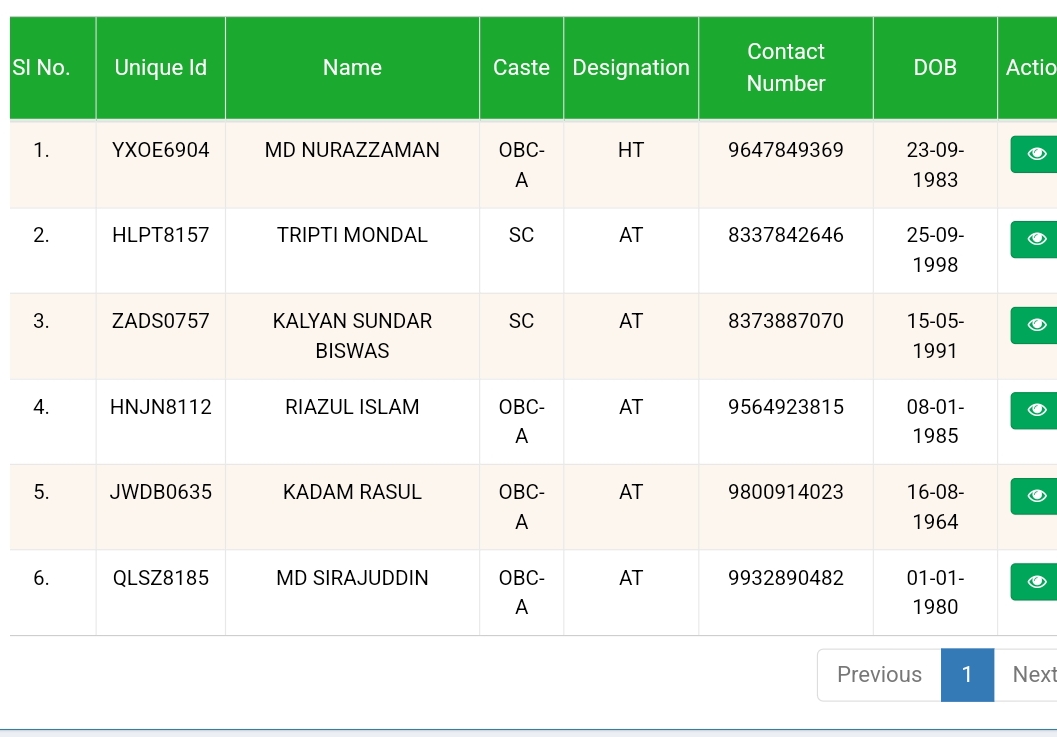Sort by the Designation column
The height and width of the screenshot is (737, 1057).
point(631,68)
